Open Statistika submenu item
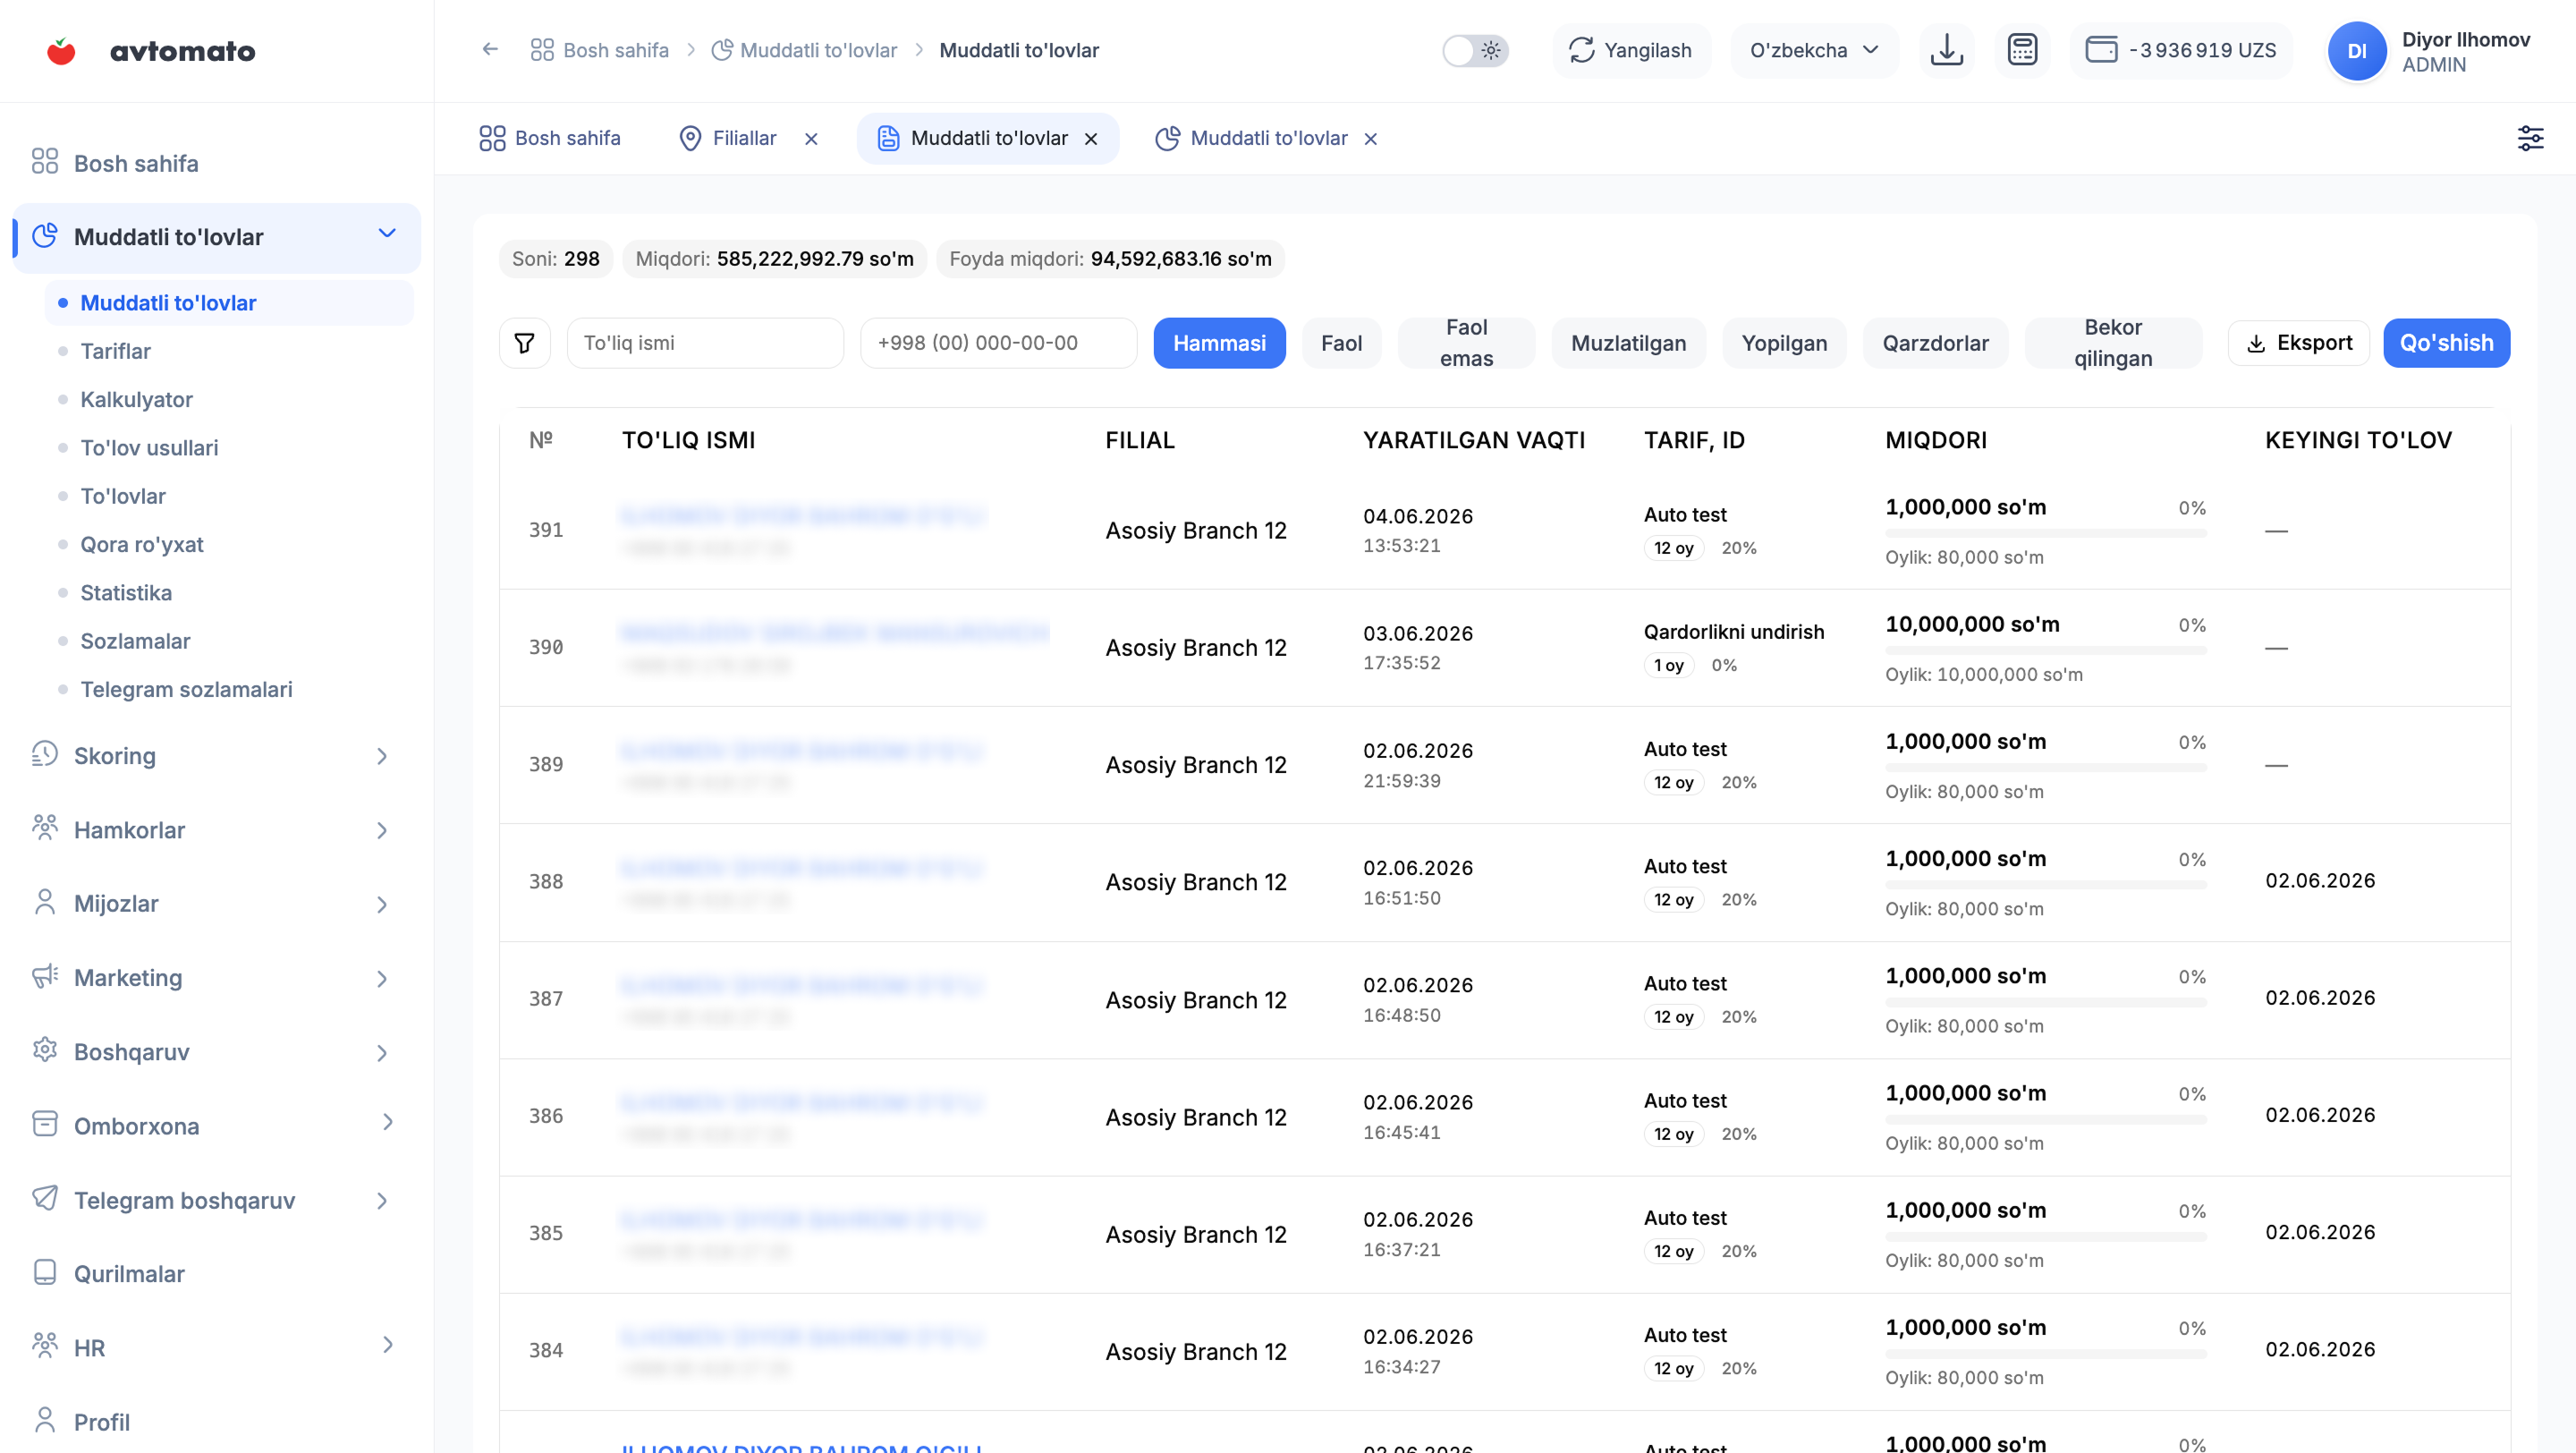Image resolution: width=2576 pixels, height=1453 pixels. click(126, 592)
